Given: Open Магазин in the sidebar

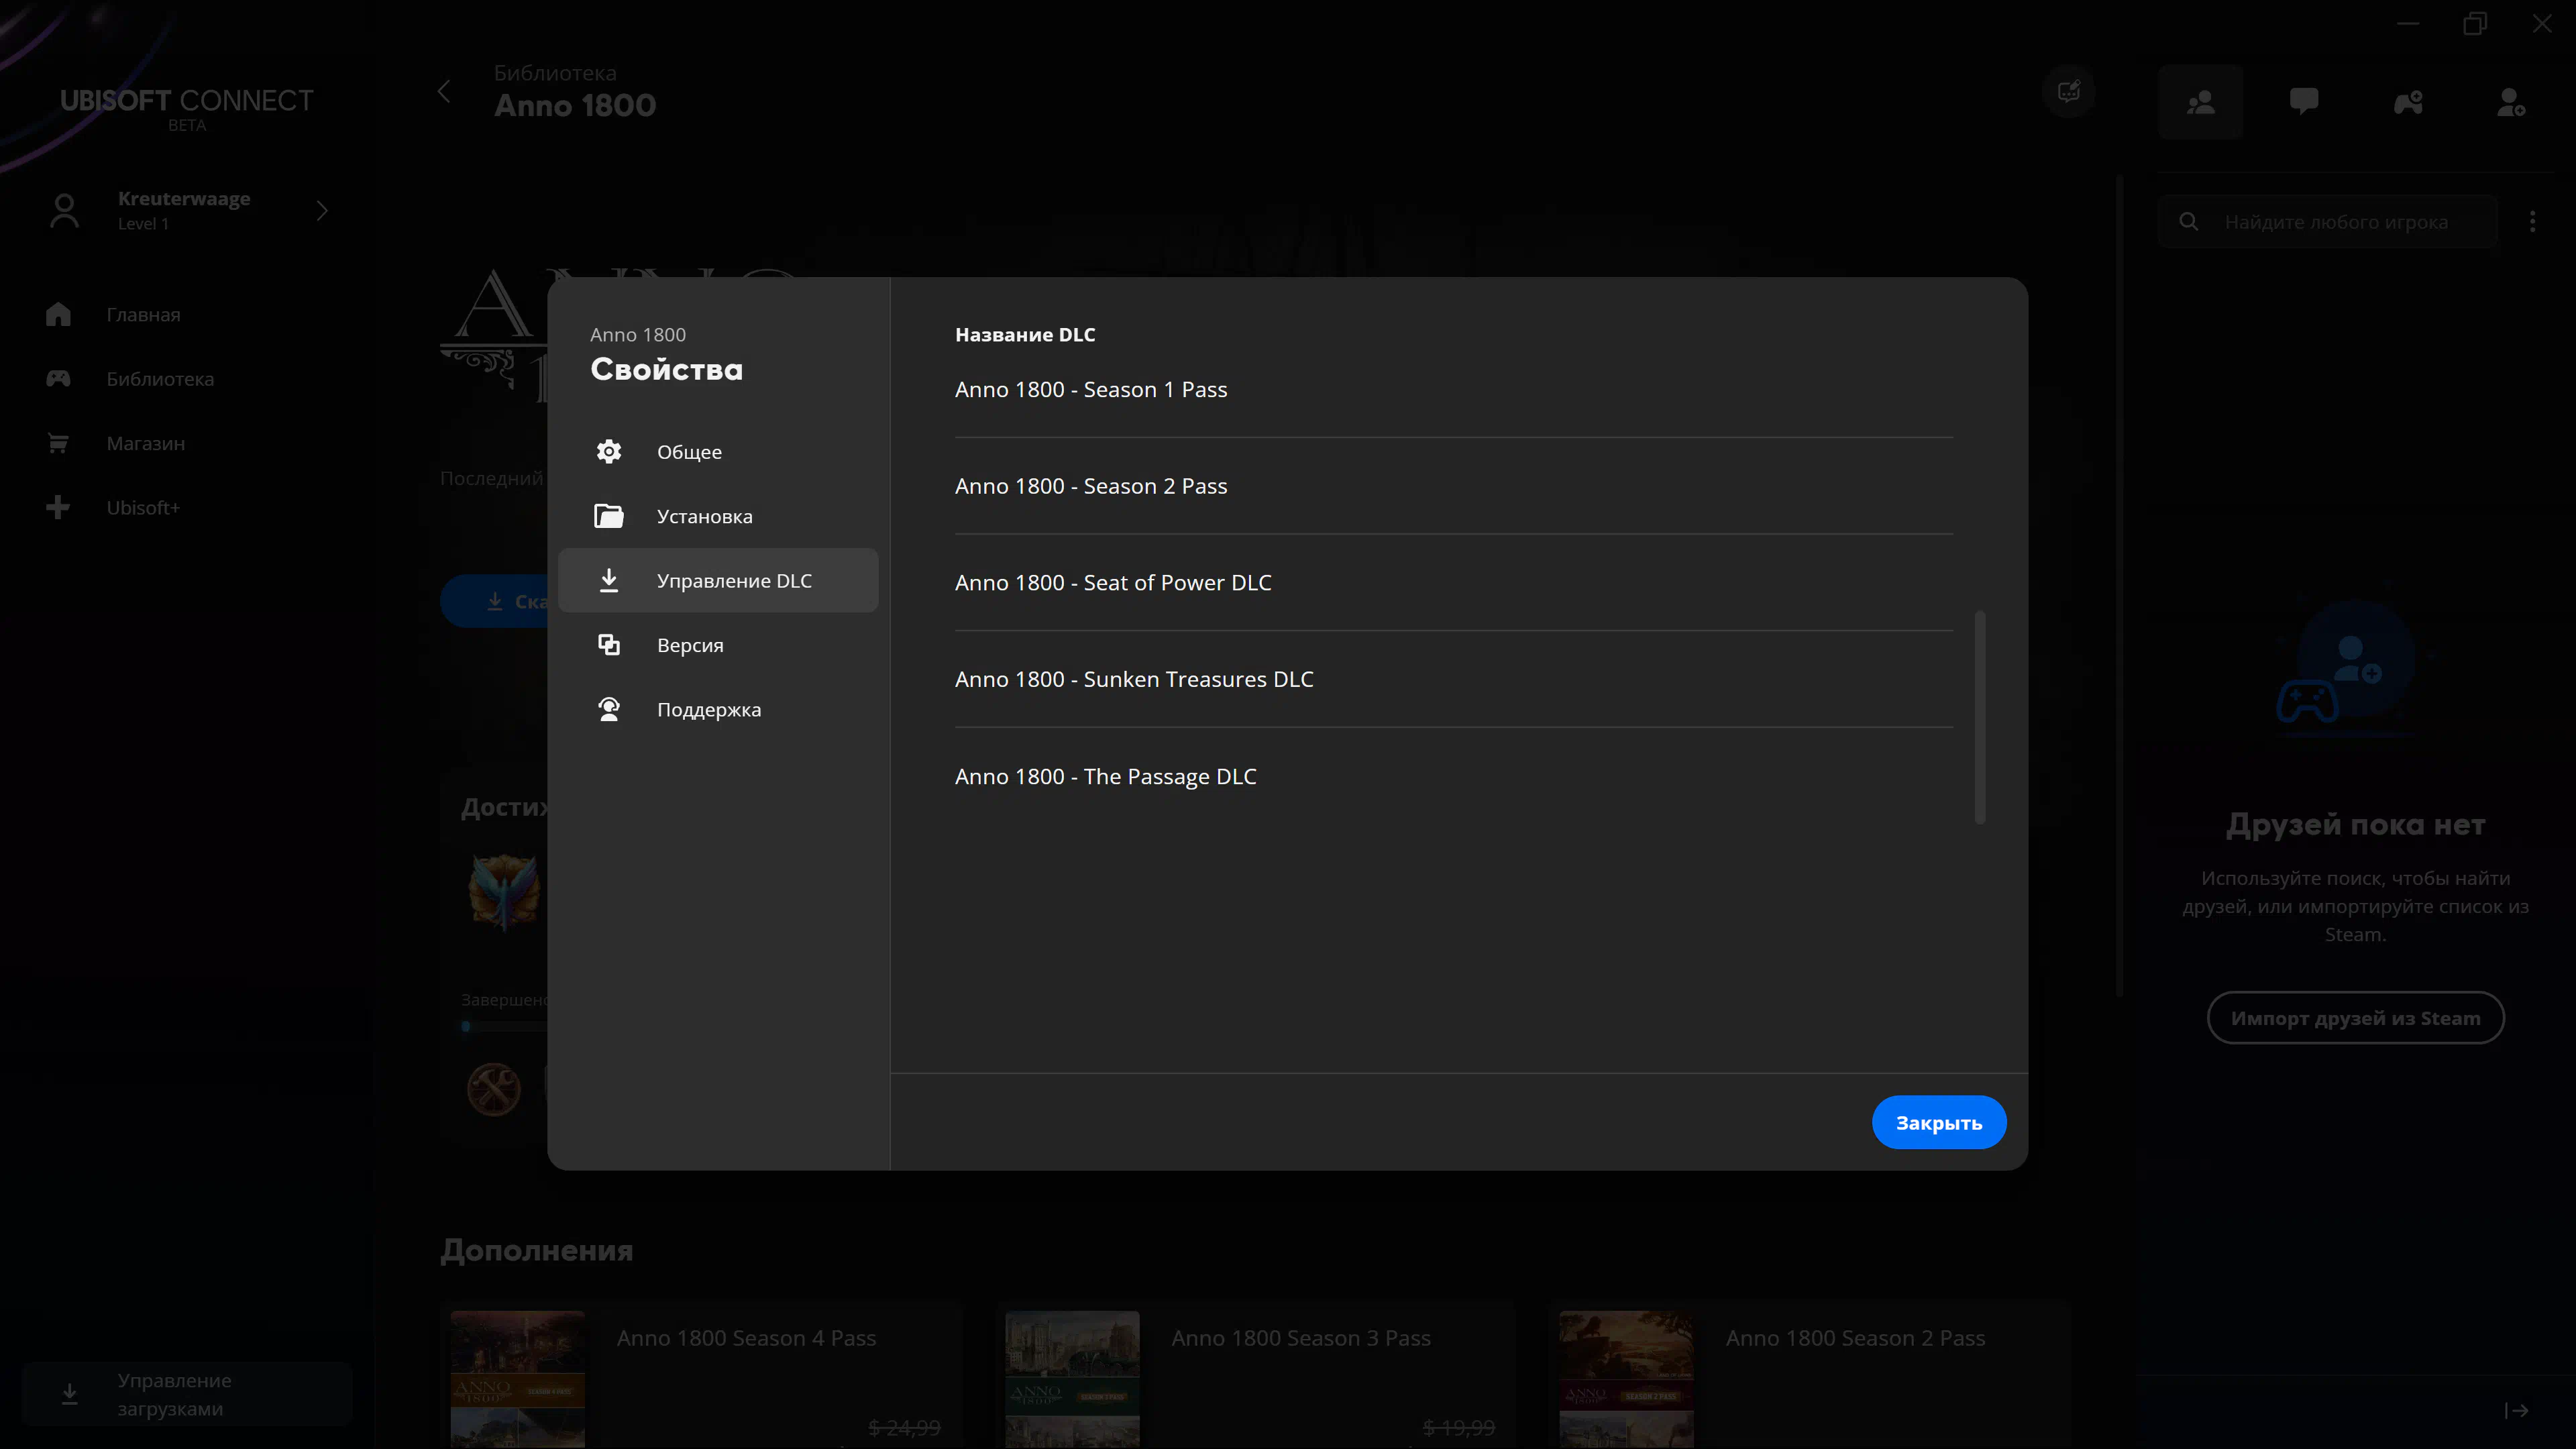Looking at the screenshot, I should point(145,443).
